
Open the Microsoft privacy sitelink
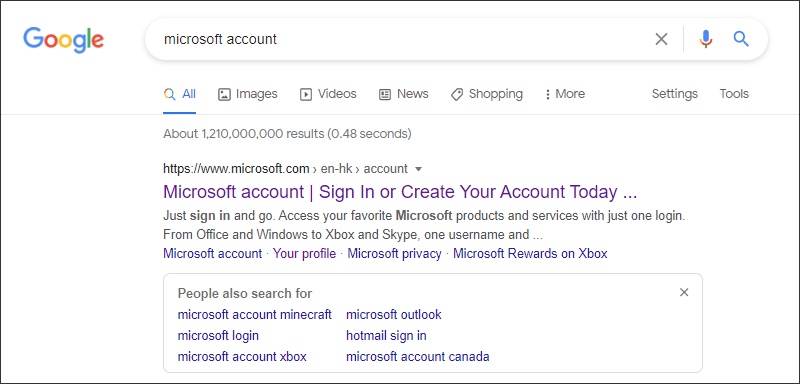coord(394,253)
